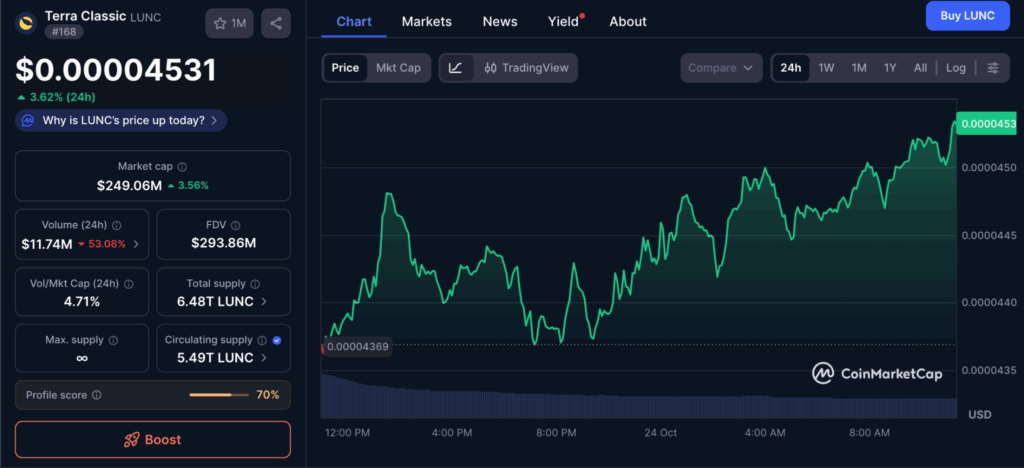Viewport: 1024px width, 468px height.
Task: Click Market cap info icon
Action: (182, 167)
